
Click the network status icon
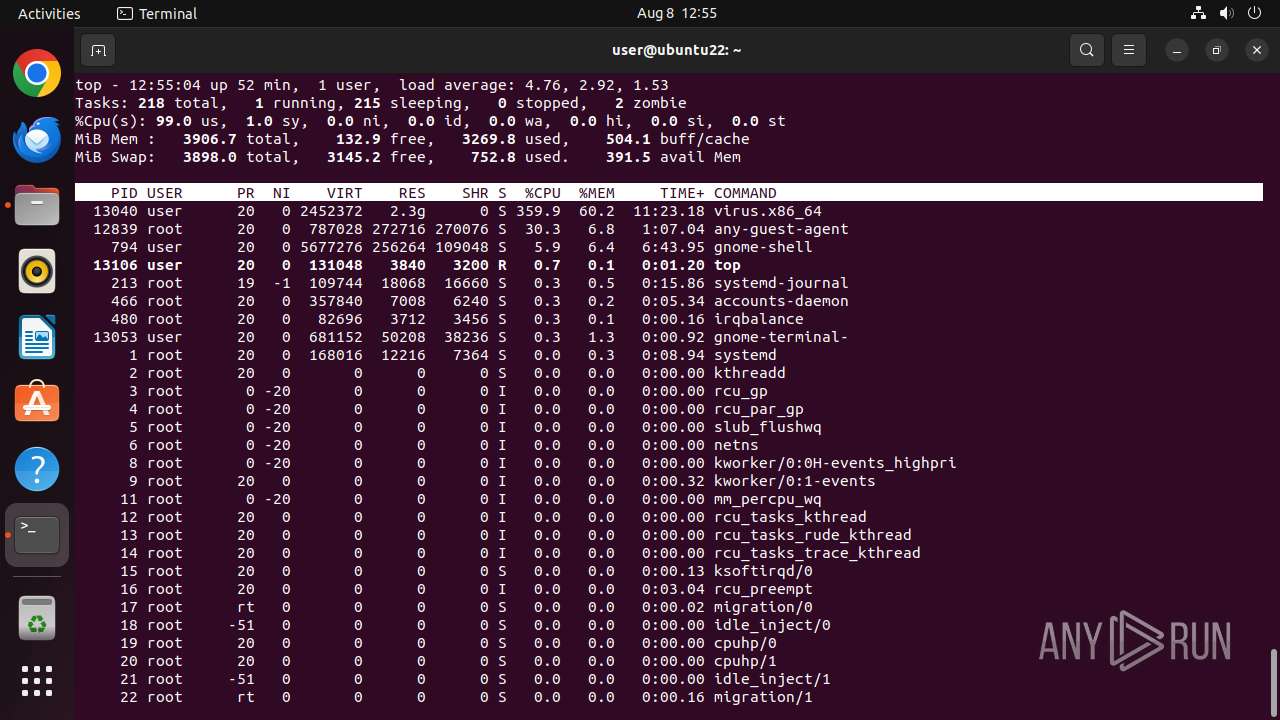coord(1199,14)
